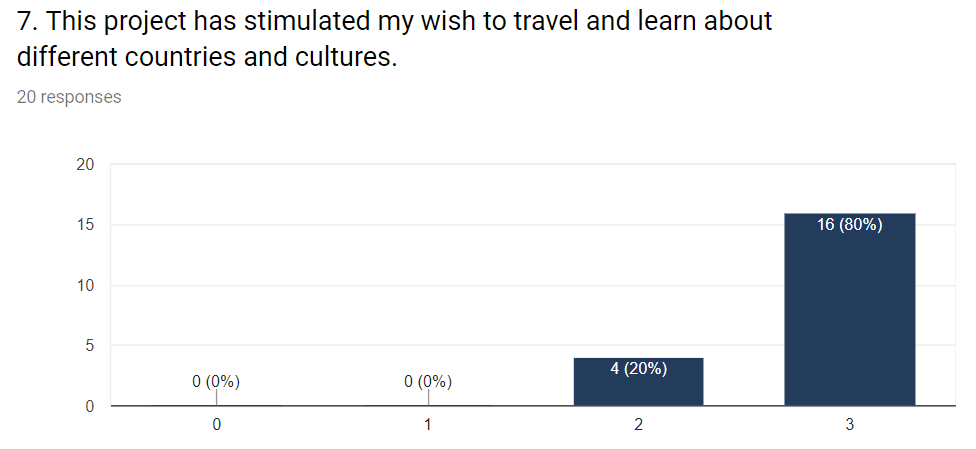Click x-axis label 1
Image resolution: width=976 pixels, height=449 pixels.
click(x=428, y=425)
